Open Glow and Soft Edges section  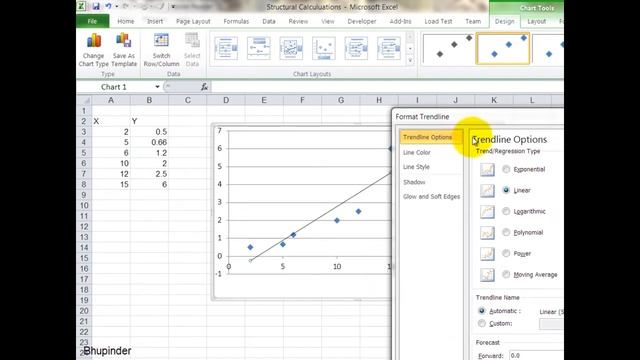coord(431,197)
